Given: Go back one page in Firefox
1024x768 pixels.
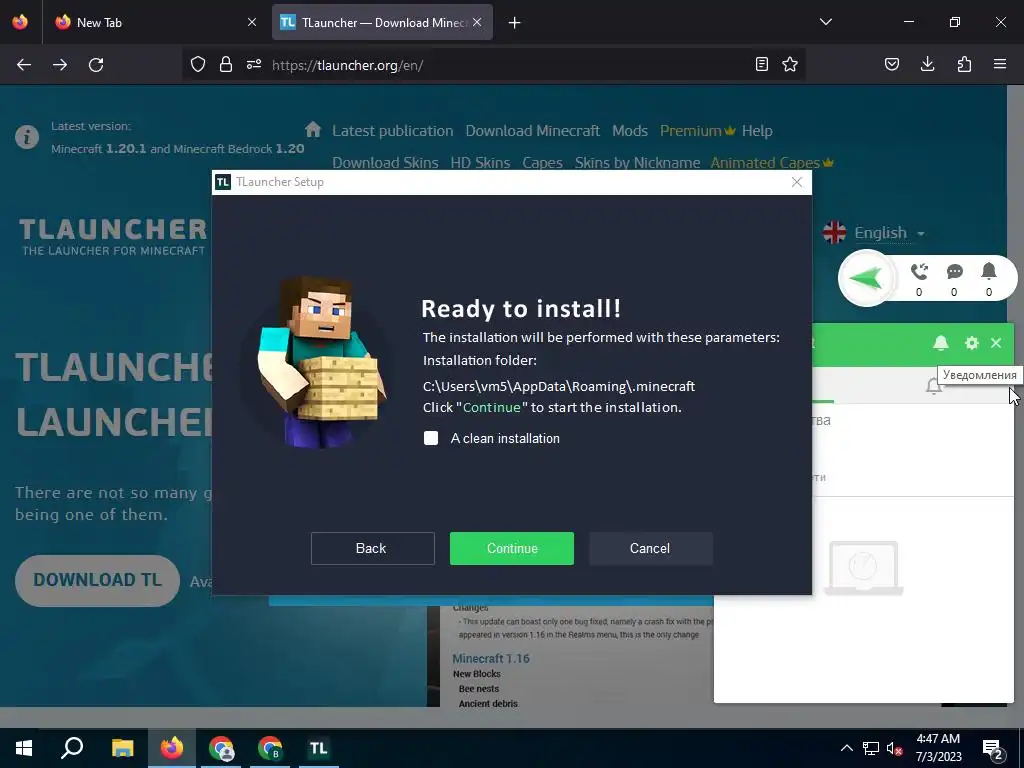Looking at the screenshot, I should [x=24, y=65].
